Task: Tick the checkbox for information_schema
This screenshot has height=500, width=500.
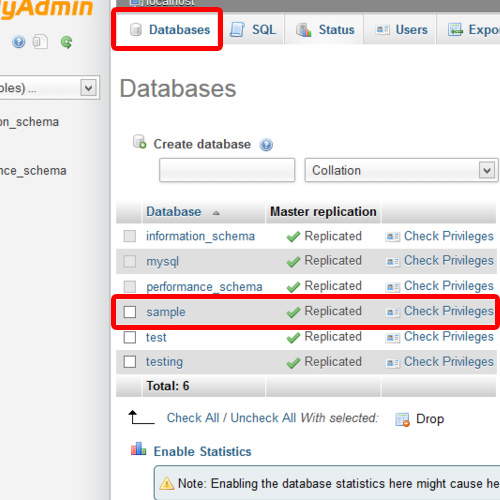Action: pyautogui.click(x=130, y=236)
